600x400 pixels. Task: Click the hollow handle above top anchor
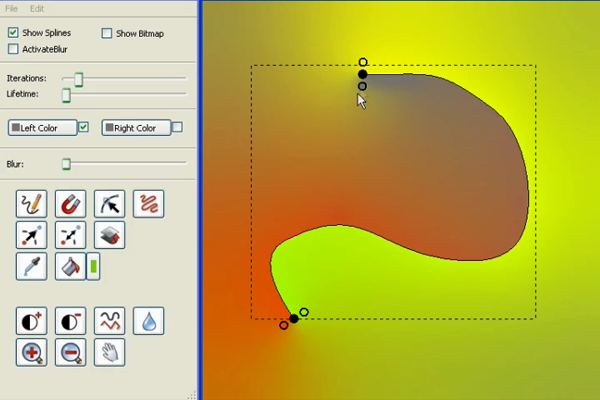point(363,62)
